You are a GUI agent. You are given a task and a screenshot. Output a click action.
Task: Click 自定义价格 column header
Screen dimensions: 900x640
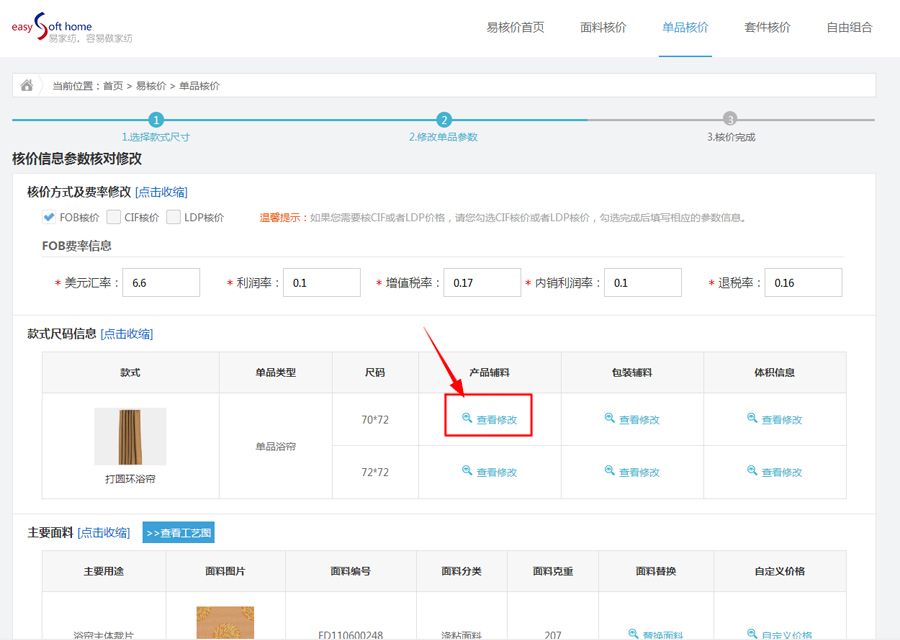(x=779, y=571)
